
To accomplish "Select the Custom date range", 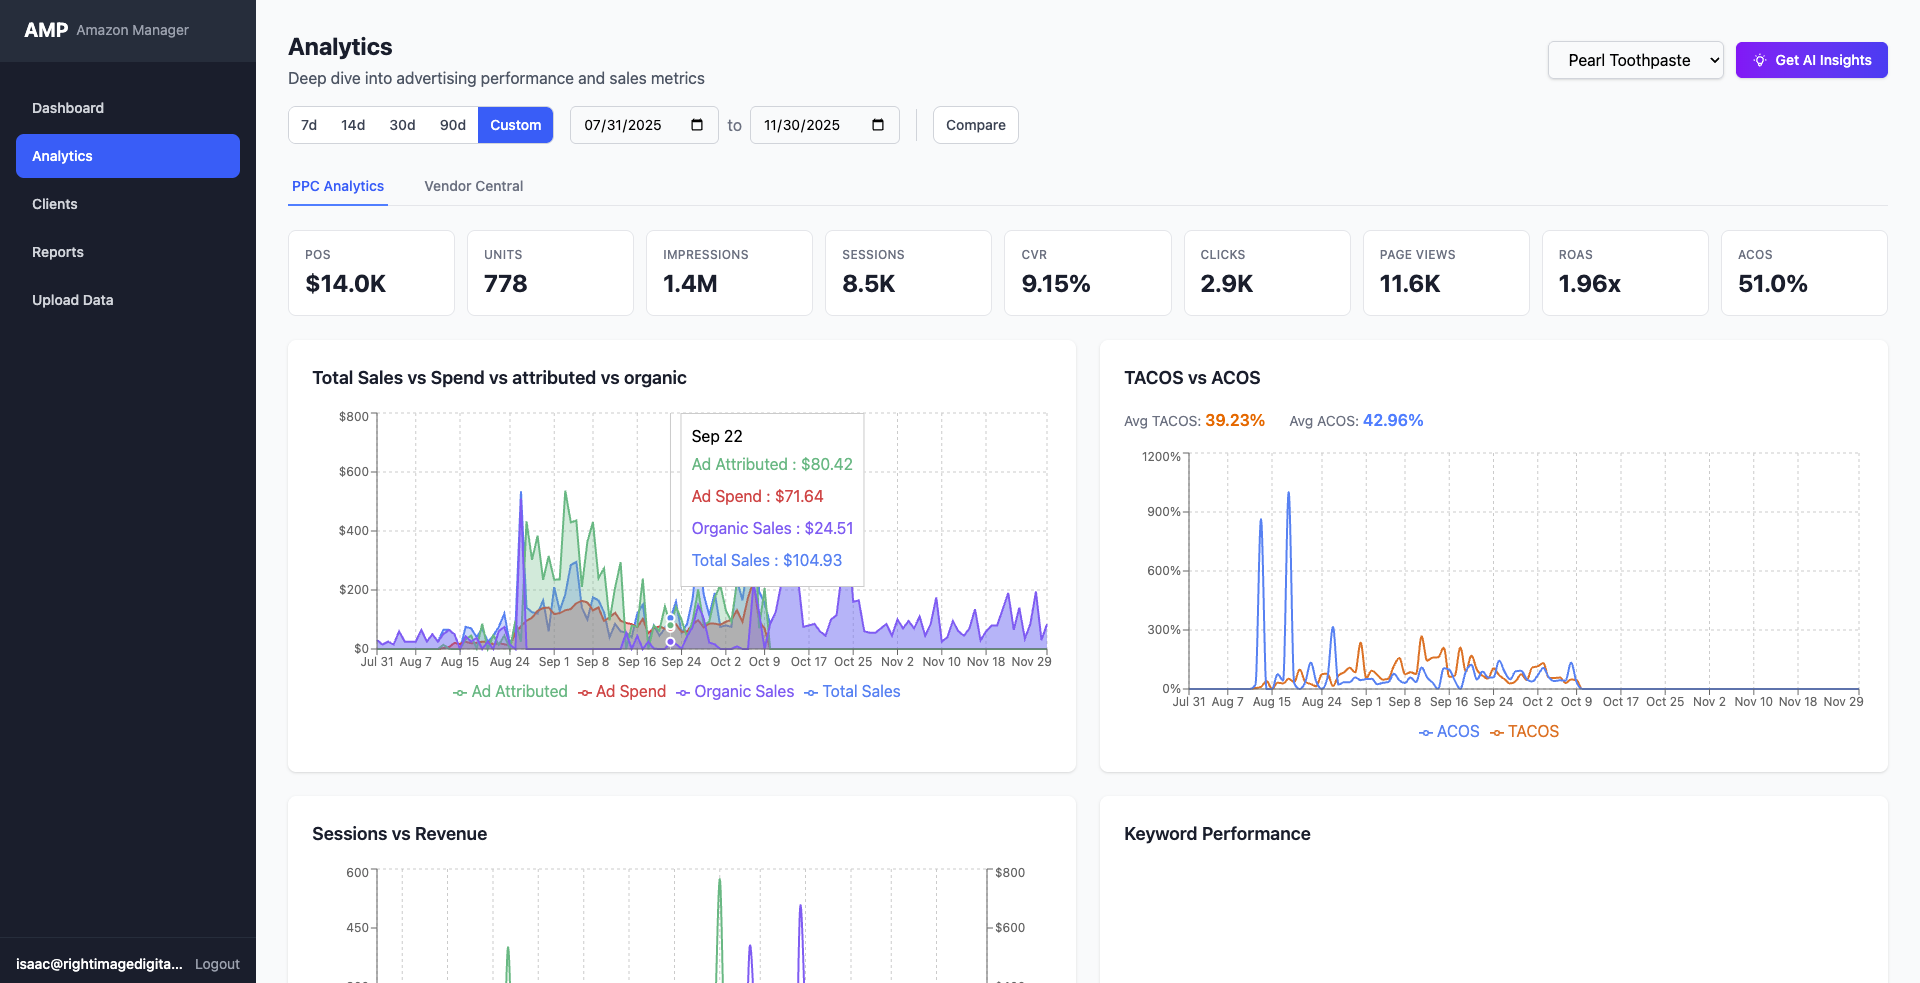I will [516, 125].
